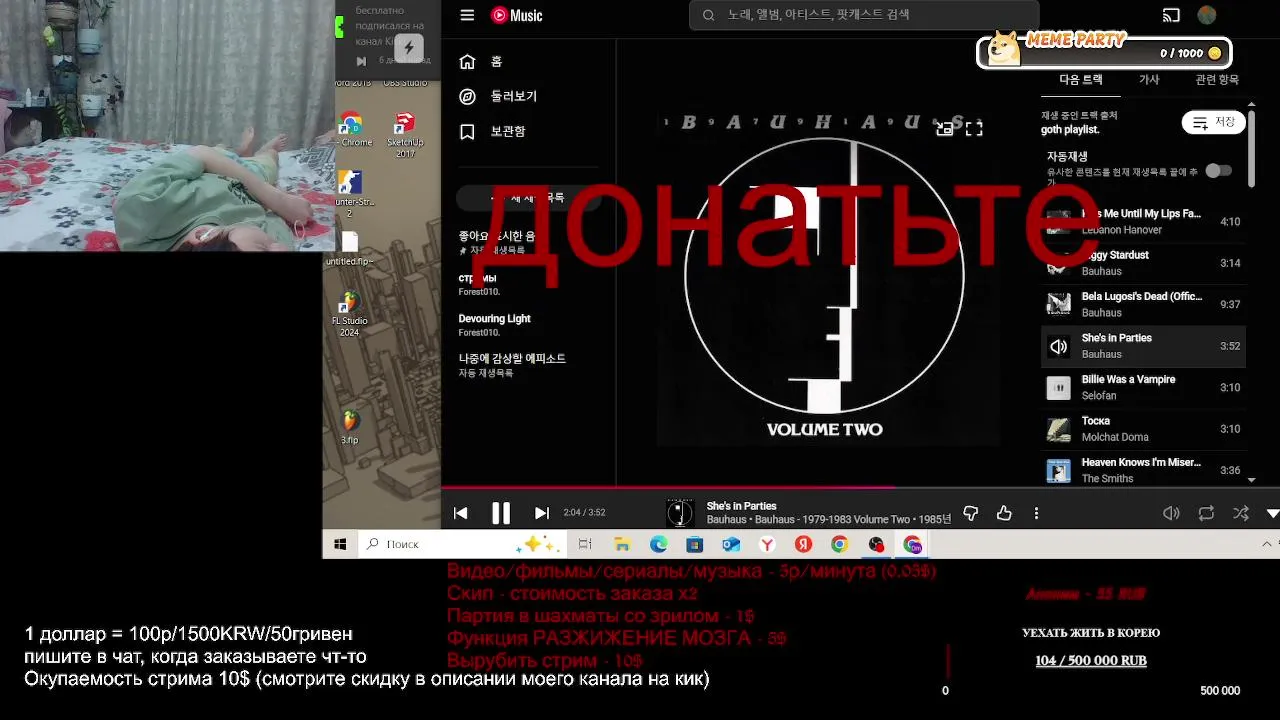This screenshot has height=720, width=1280.
Task: Pause the playing song
Action: (501, 513)
